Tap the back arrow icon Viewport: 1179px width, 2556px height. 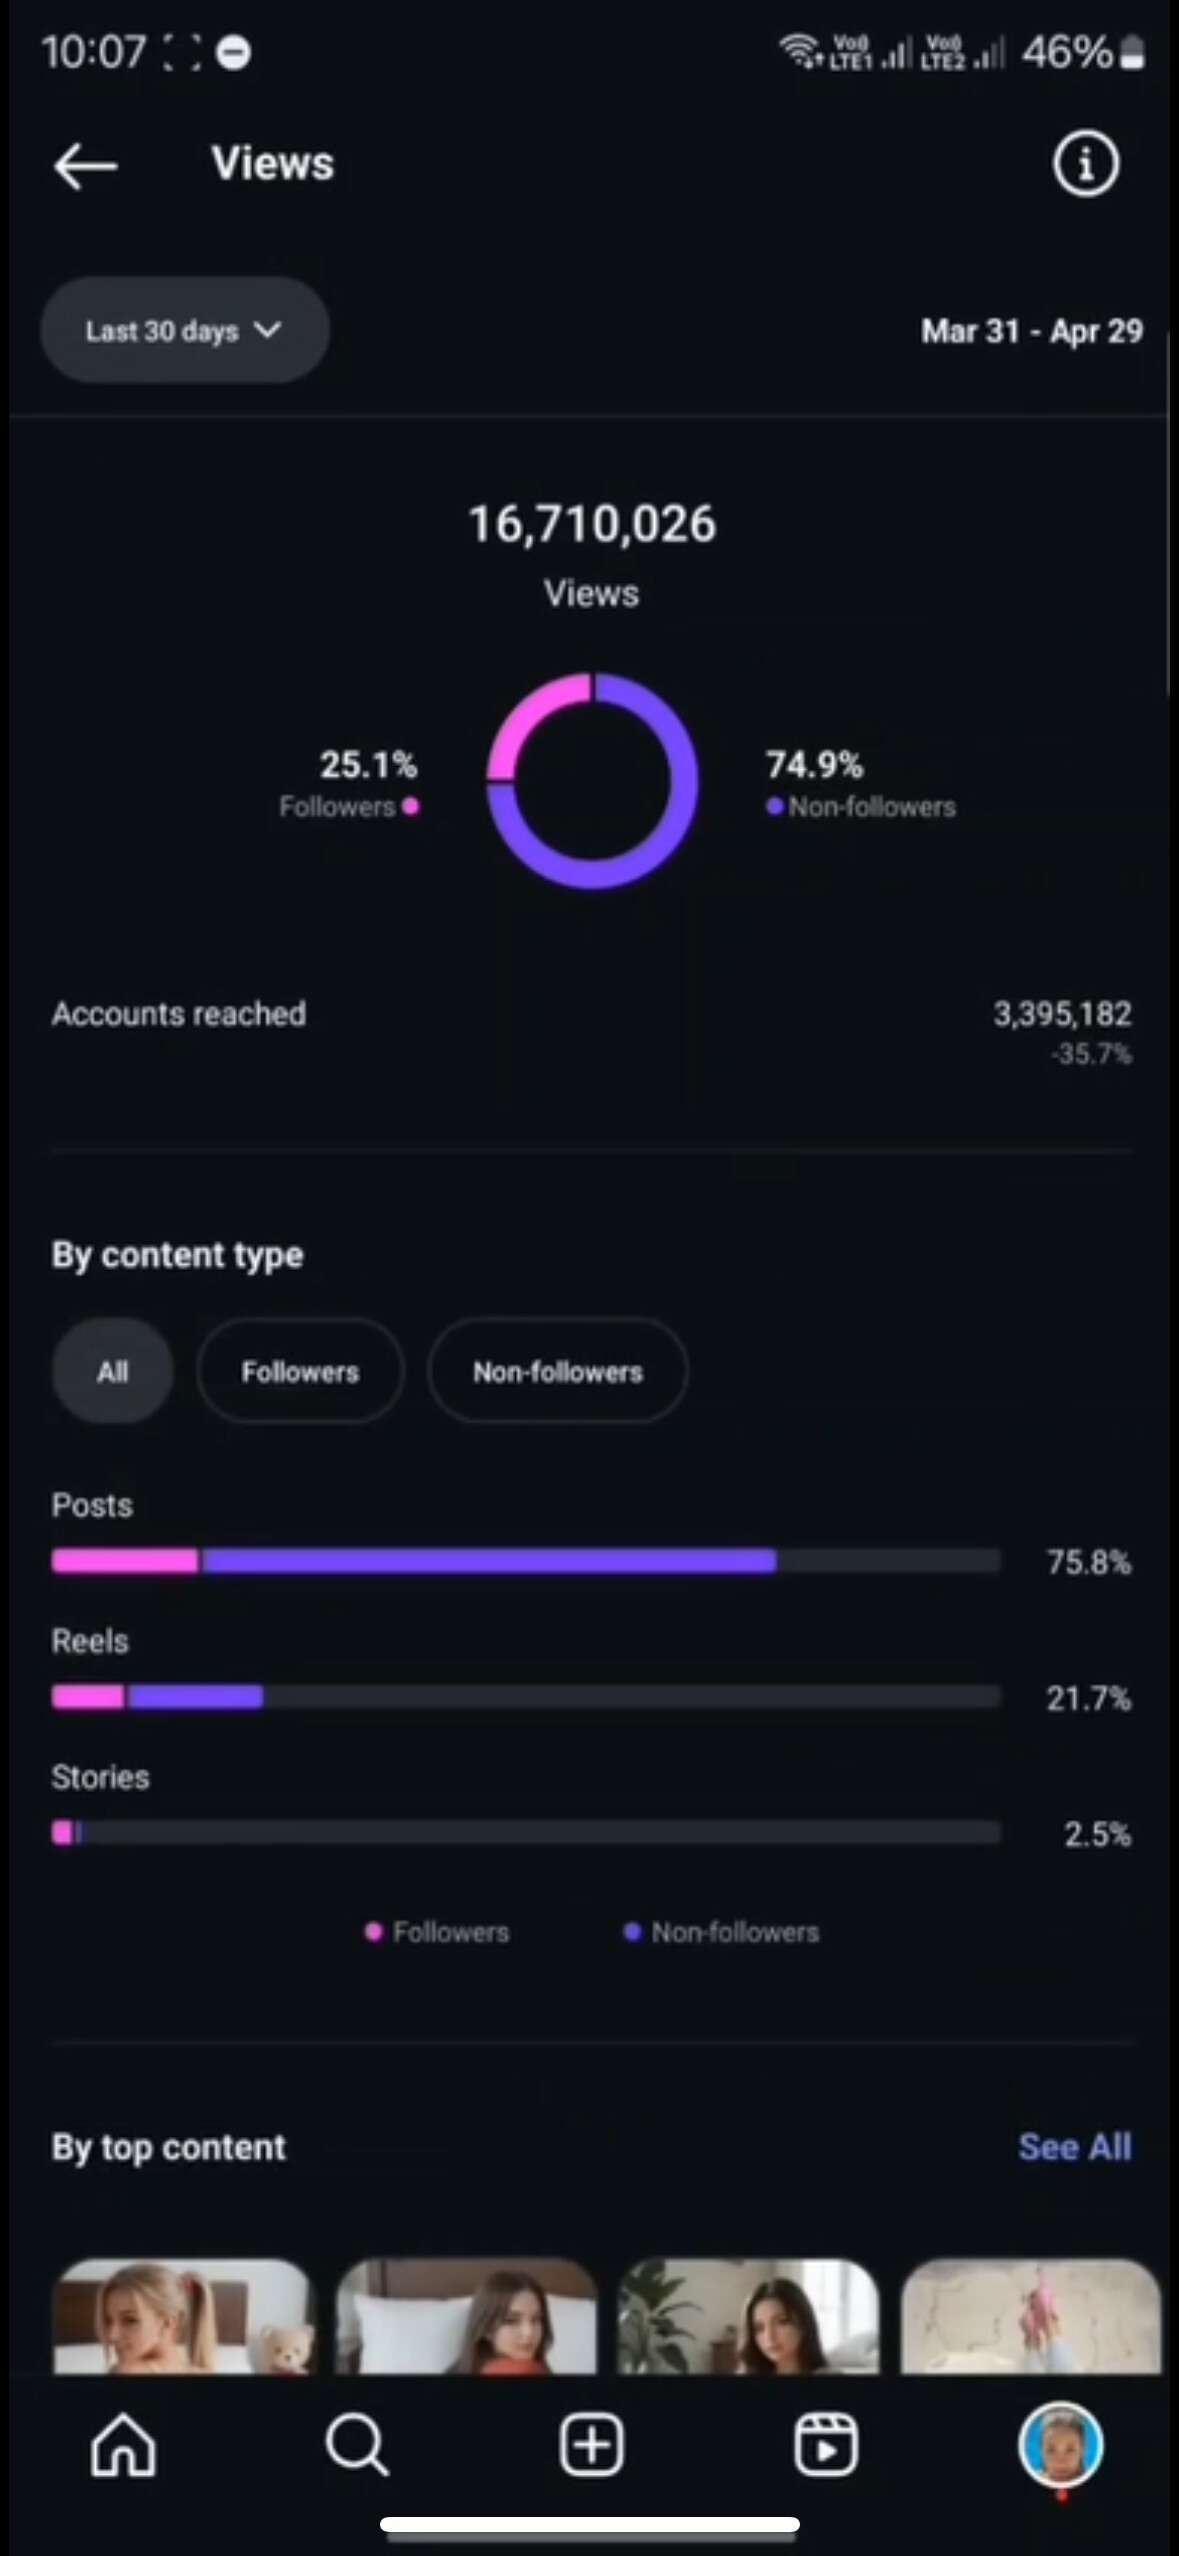tap(85, 165)
